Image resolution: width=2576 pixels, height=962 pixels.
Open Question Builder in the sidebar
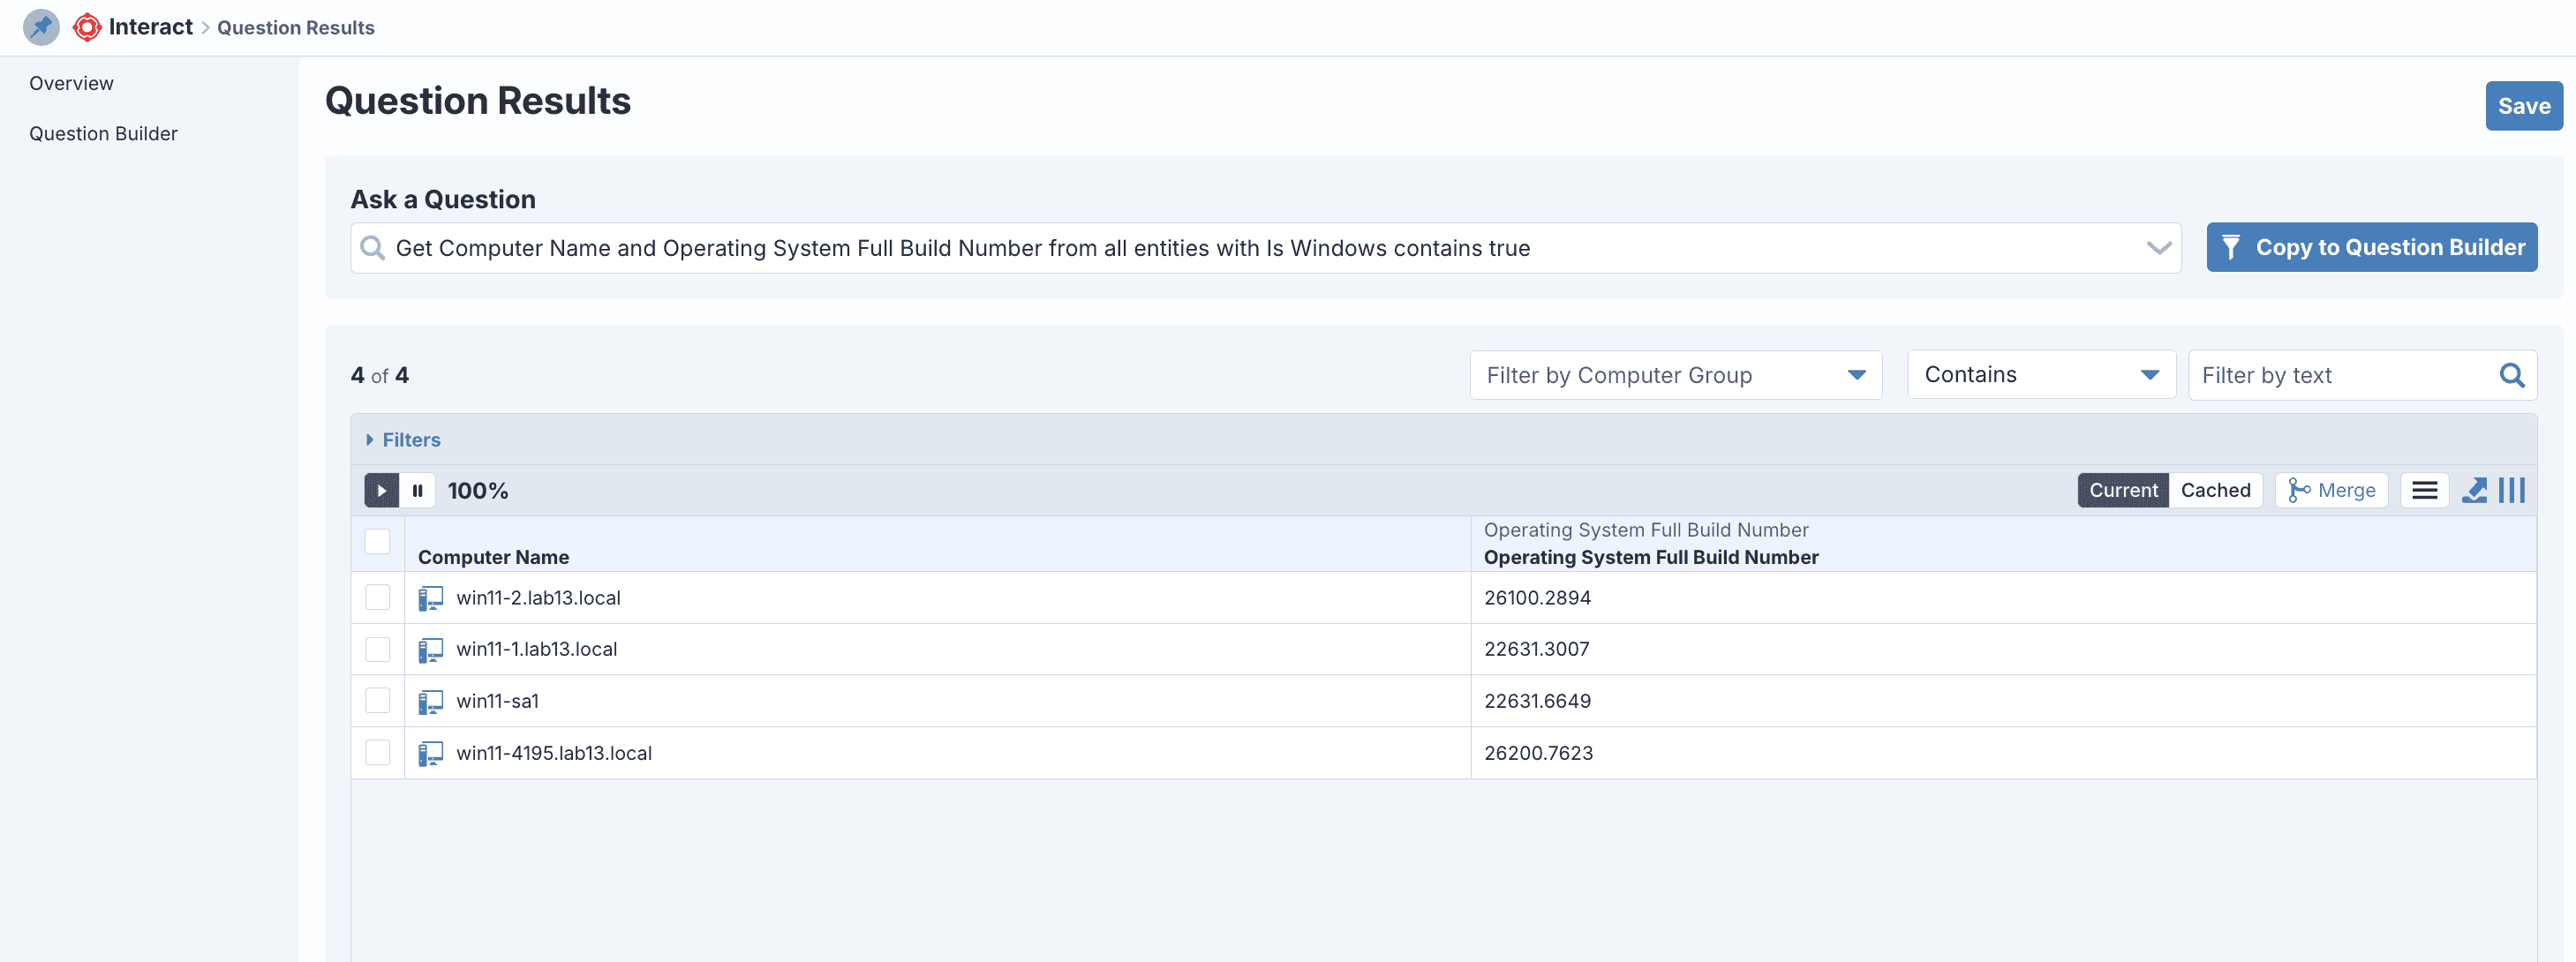click(103, 134)
